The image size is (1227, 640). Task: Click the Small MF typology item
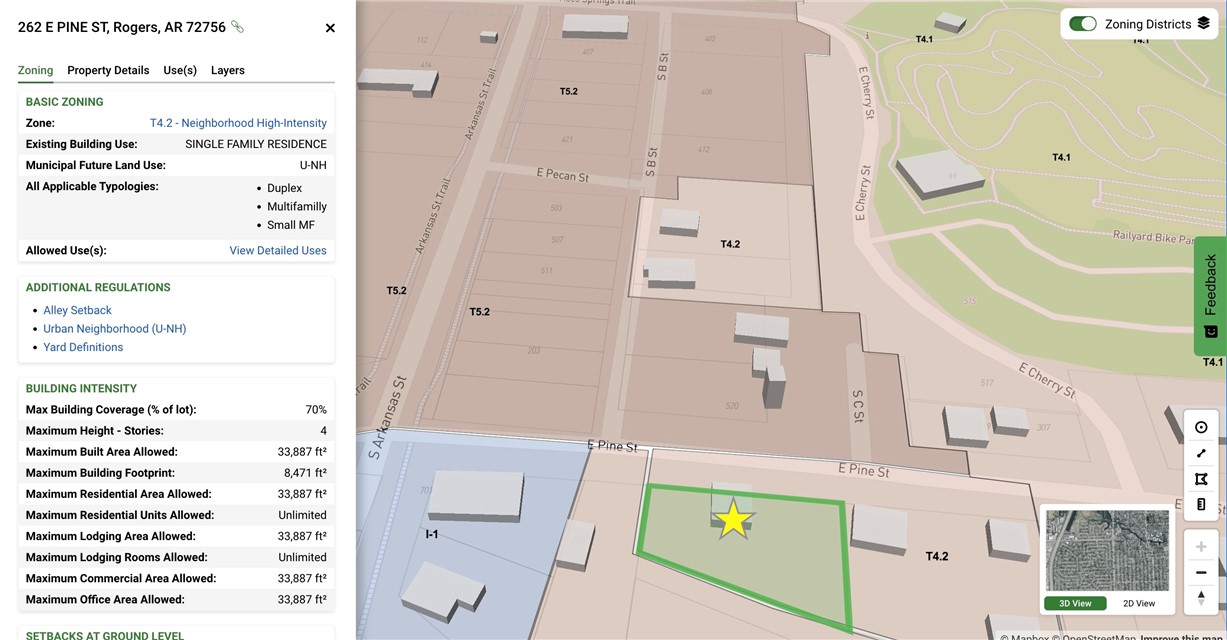[291, 225]
